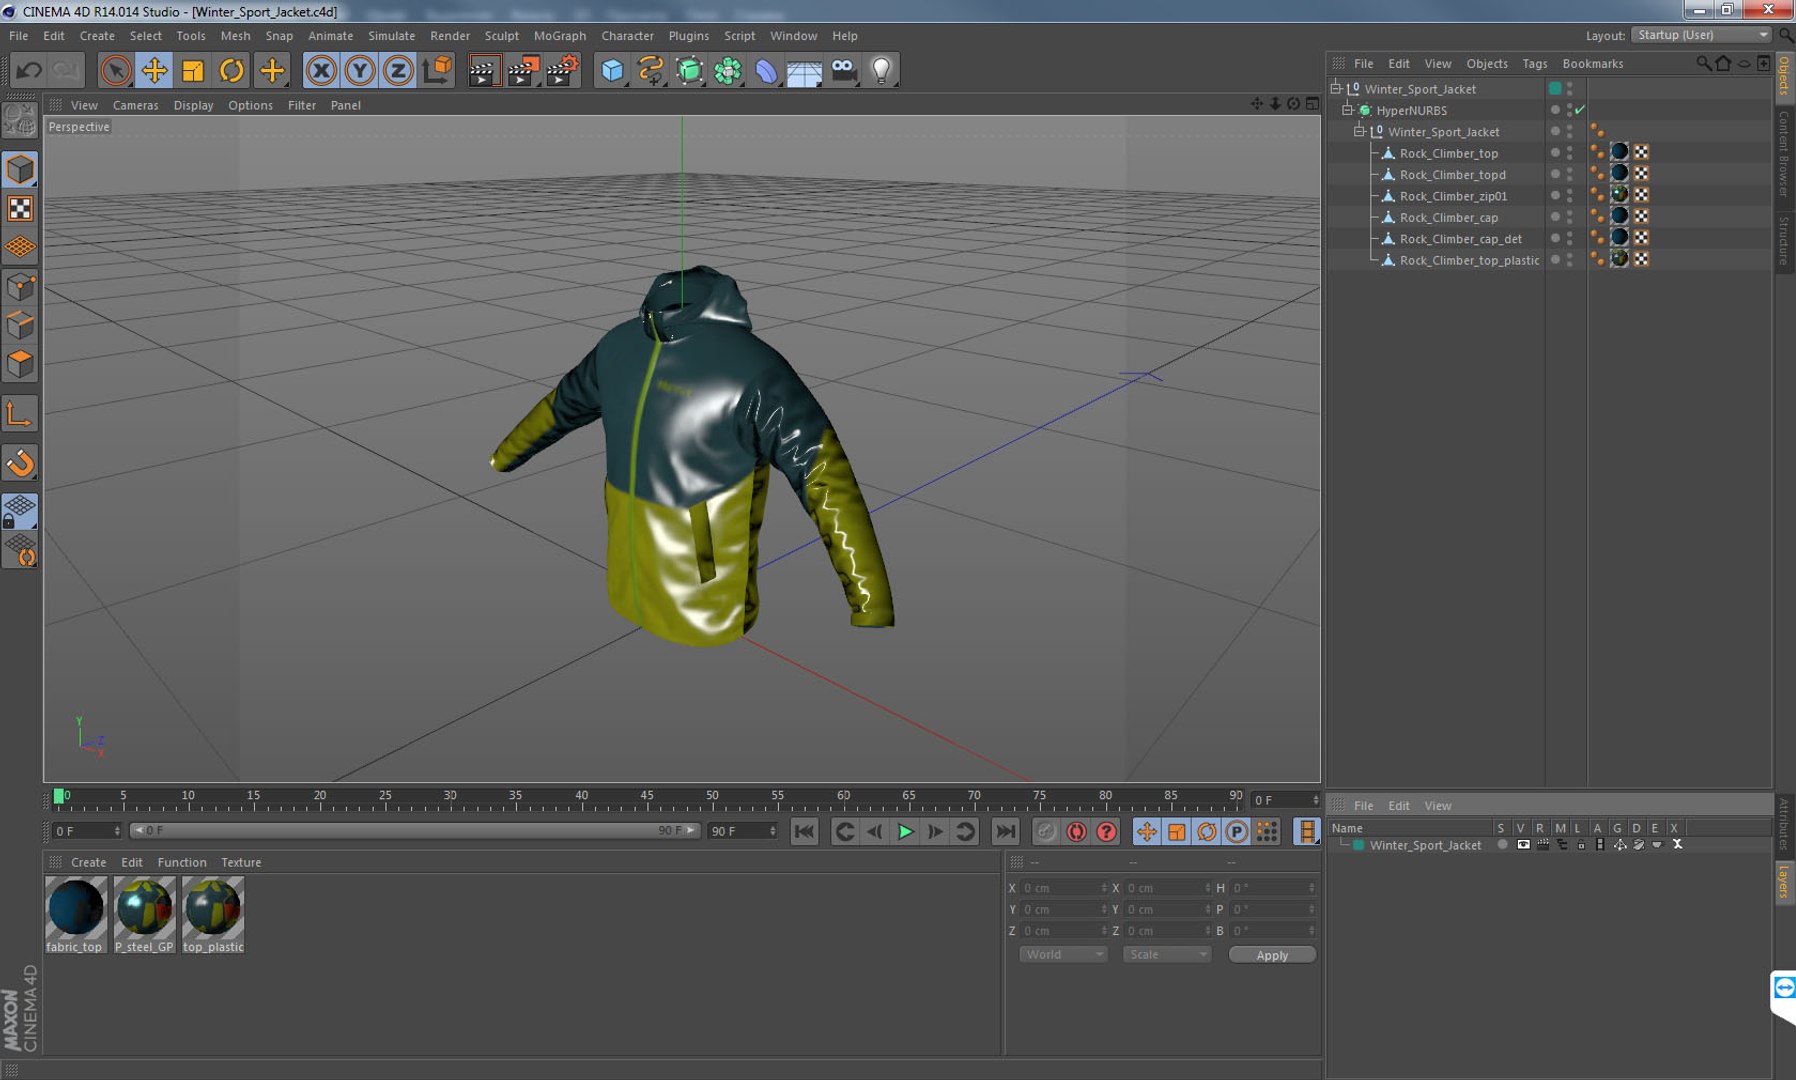Click the Apply button in coordinates panel
1796x1080 pixels.
(1272, 955)
